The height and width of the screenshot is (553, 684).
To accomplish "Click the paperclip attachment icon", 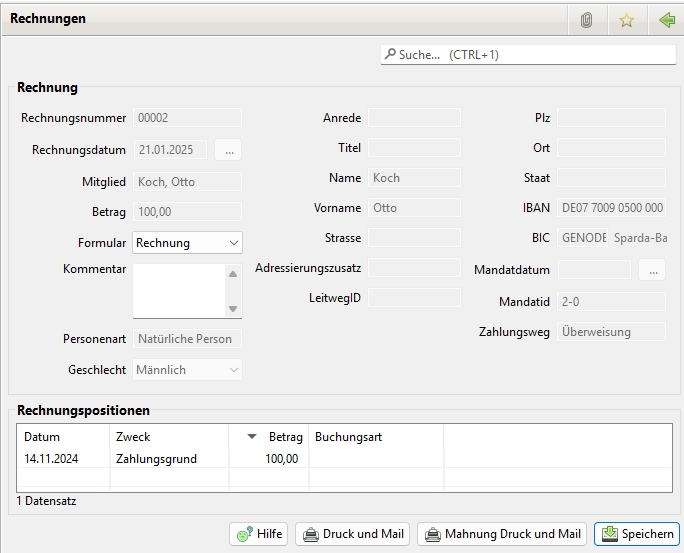I will point(587,20).
